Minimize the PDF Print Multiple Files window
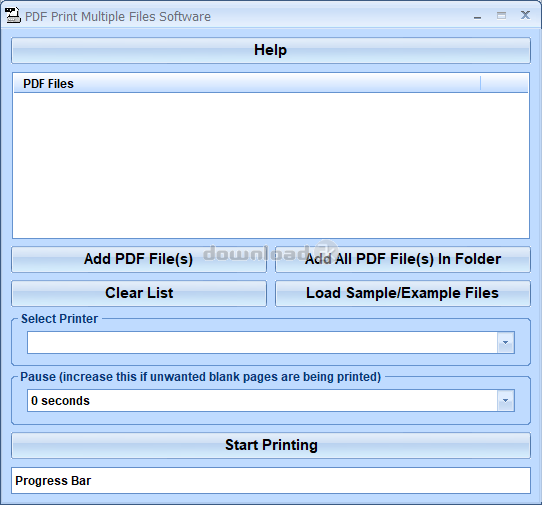Image resolution: width=542 pixels, height=505 pixels. pos(477,16)
